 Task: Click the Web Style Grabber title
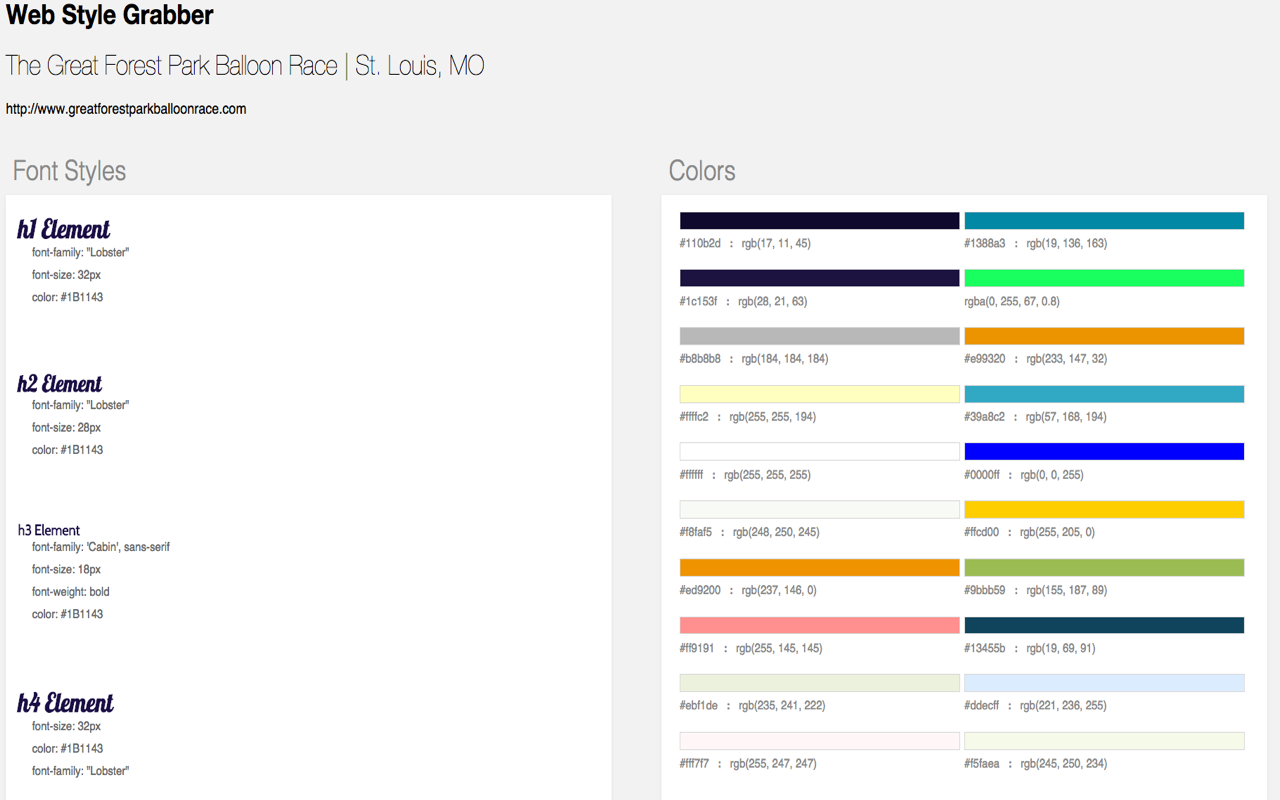(109, 16)
